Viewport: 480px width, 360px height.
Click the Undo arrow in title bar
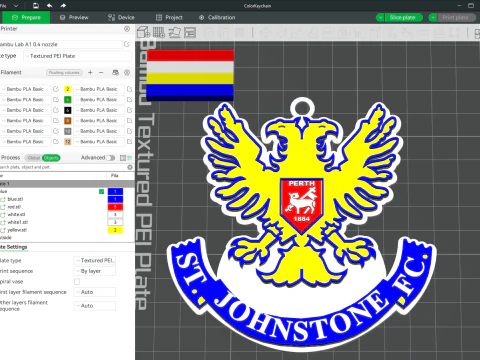(x=49, y=6)
